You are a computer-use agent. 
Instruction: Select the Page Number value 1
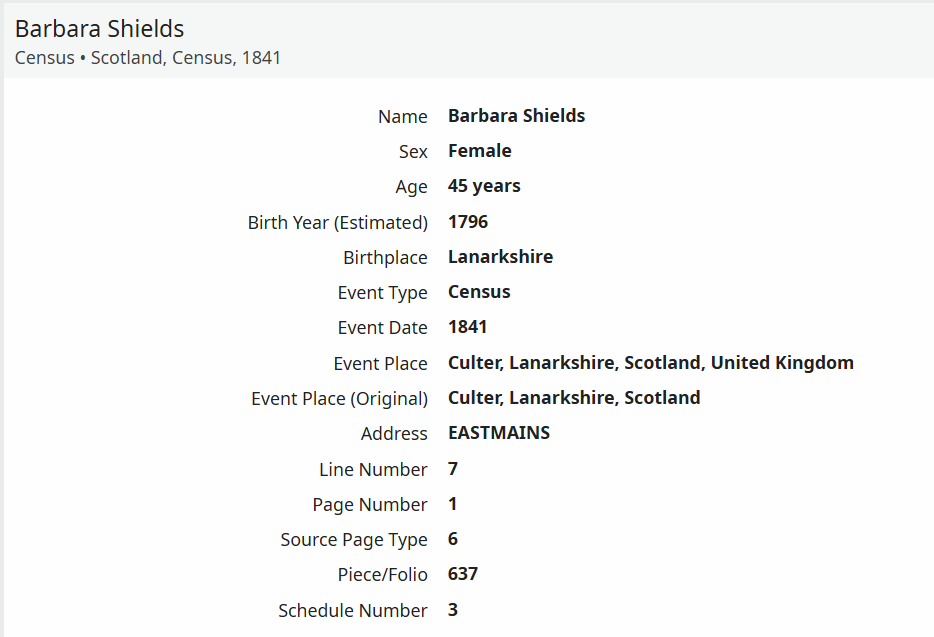(452, 504)
